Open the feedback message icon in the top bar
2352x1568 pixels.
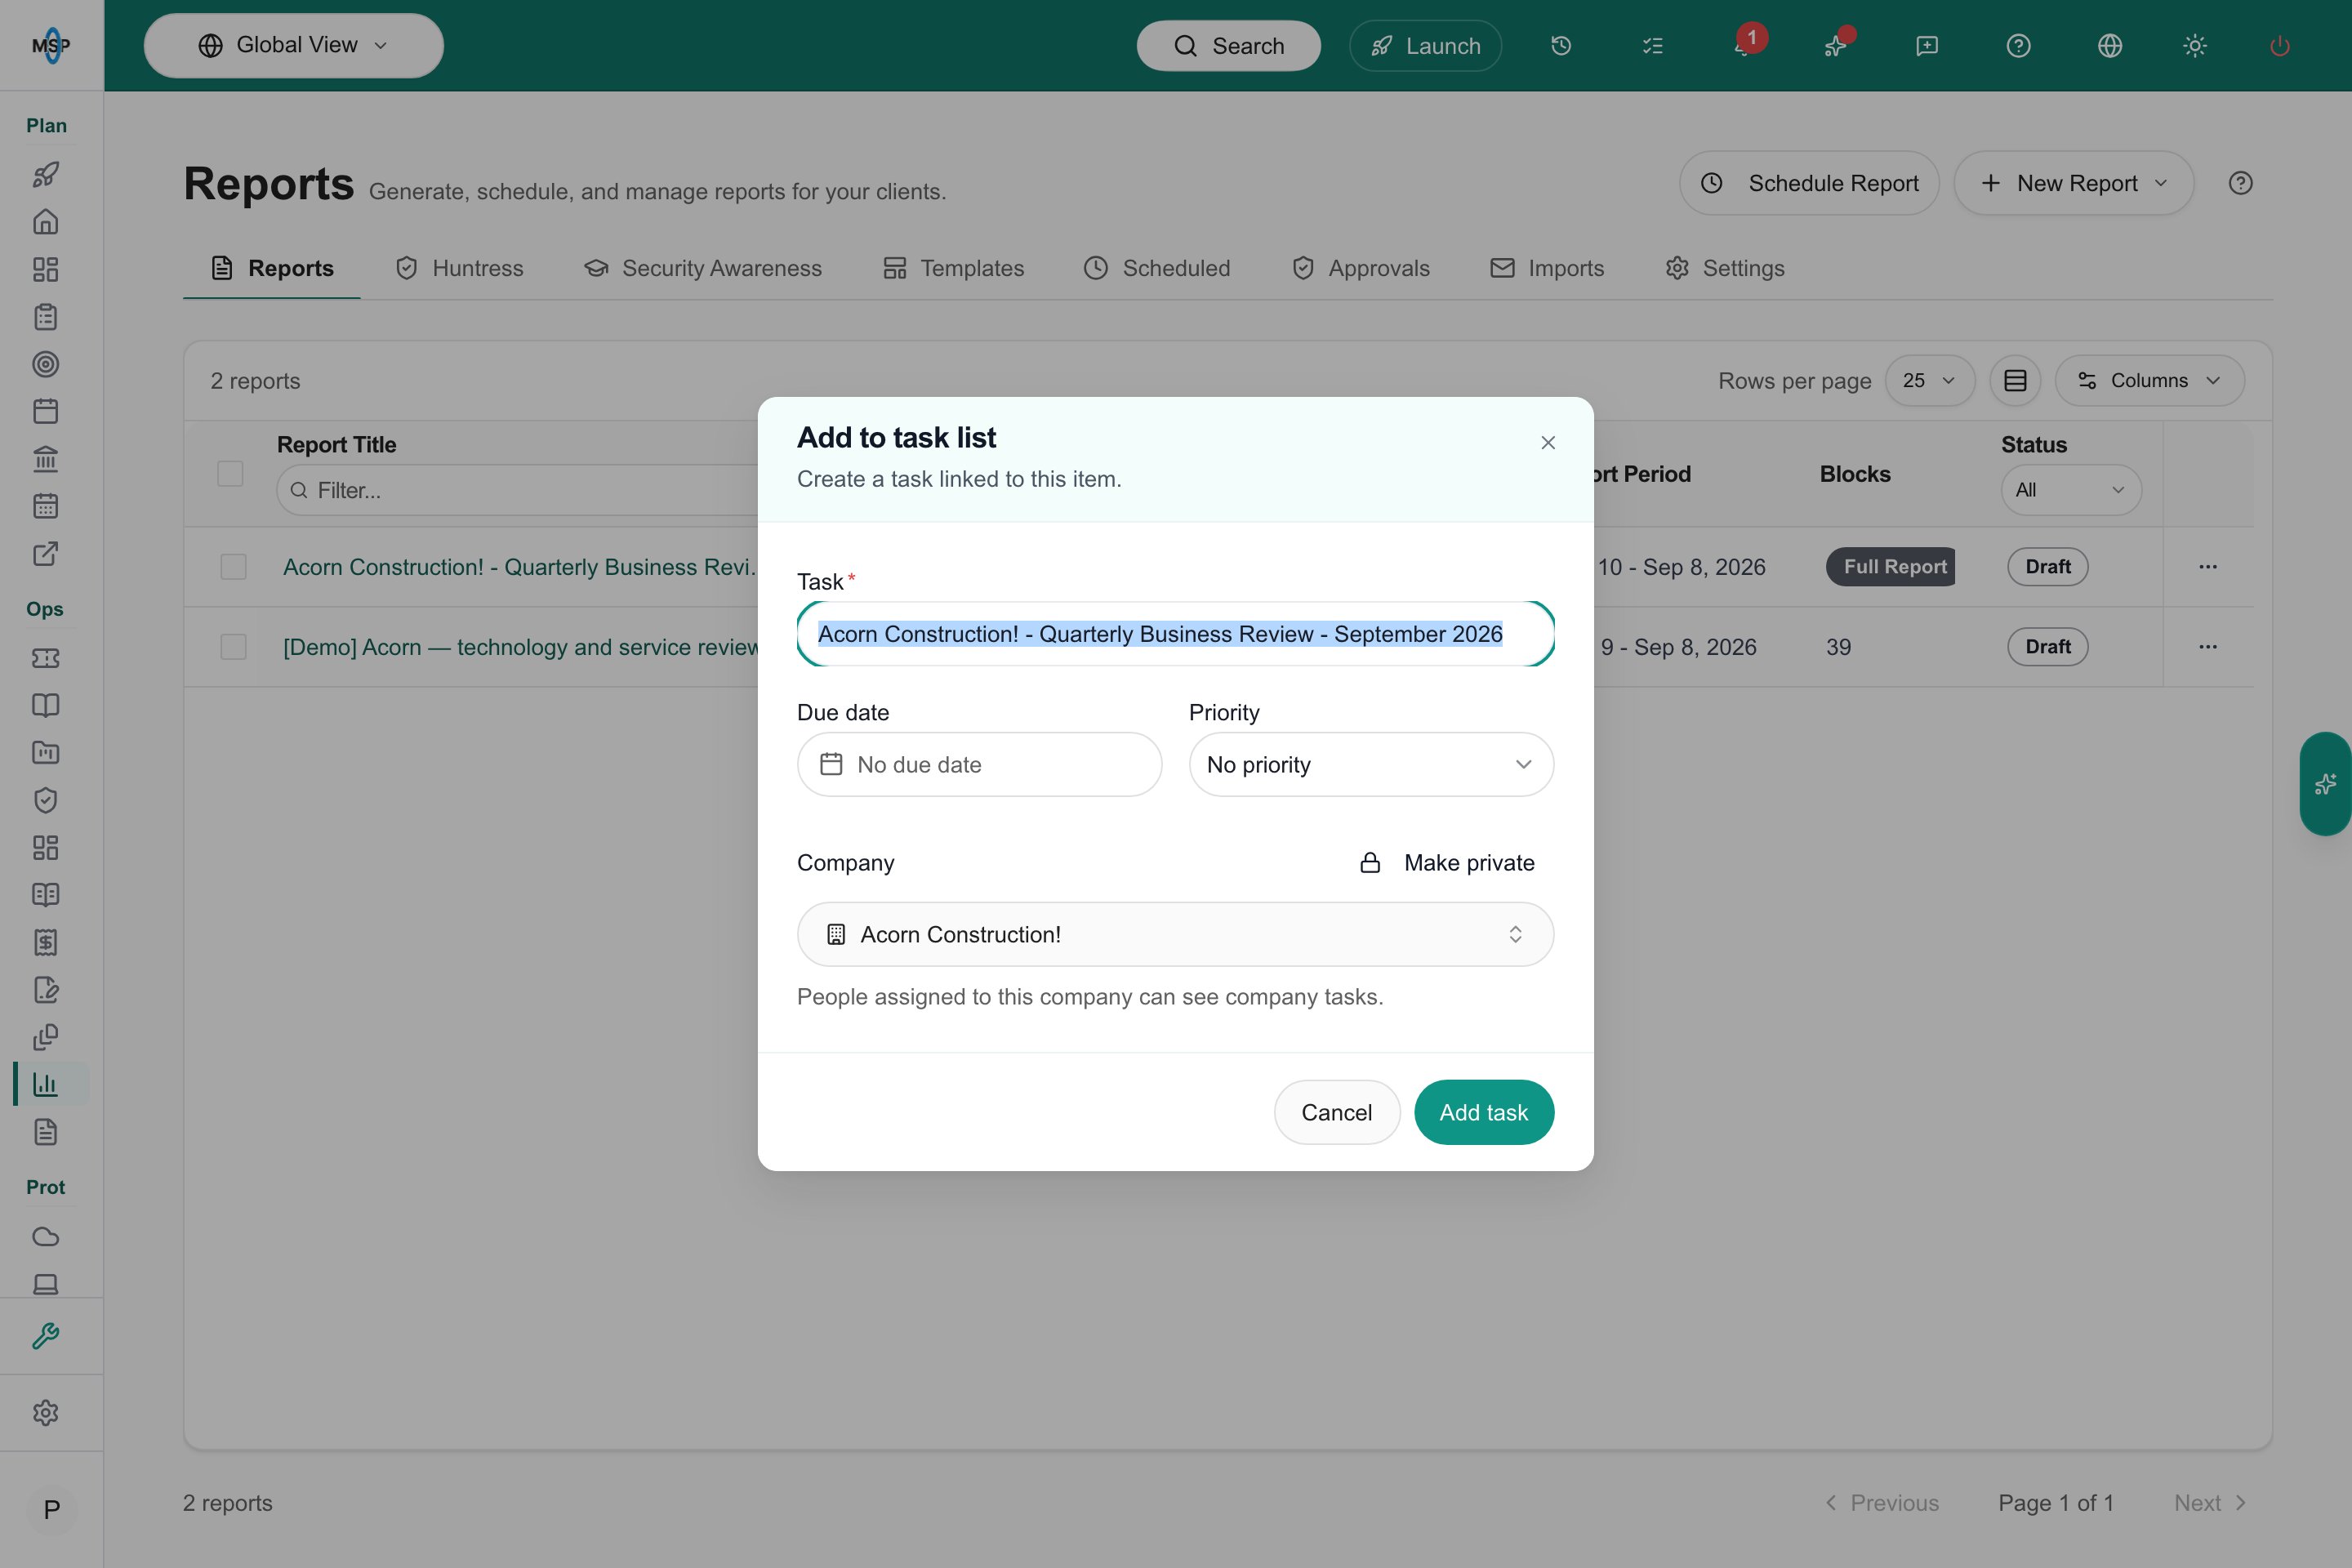coord(1927,46)
